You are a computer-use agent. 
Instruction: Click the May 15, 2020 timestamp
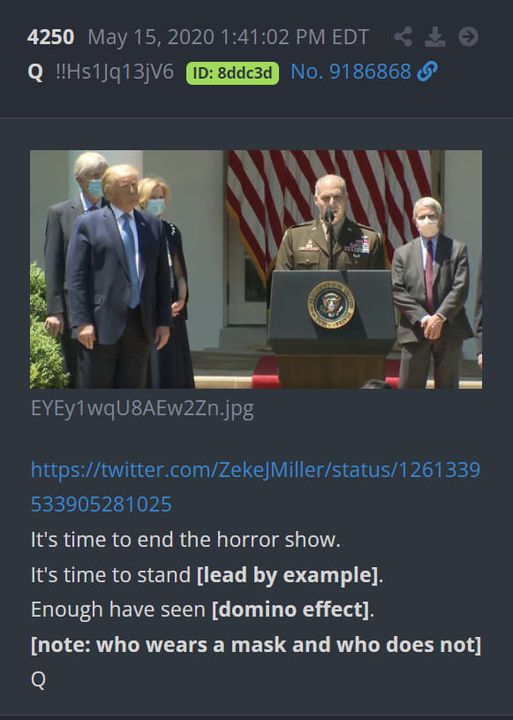click(x=228, y=37)
